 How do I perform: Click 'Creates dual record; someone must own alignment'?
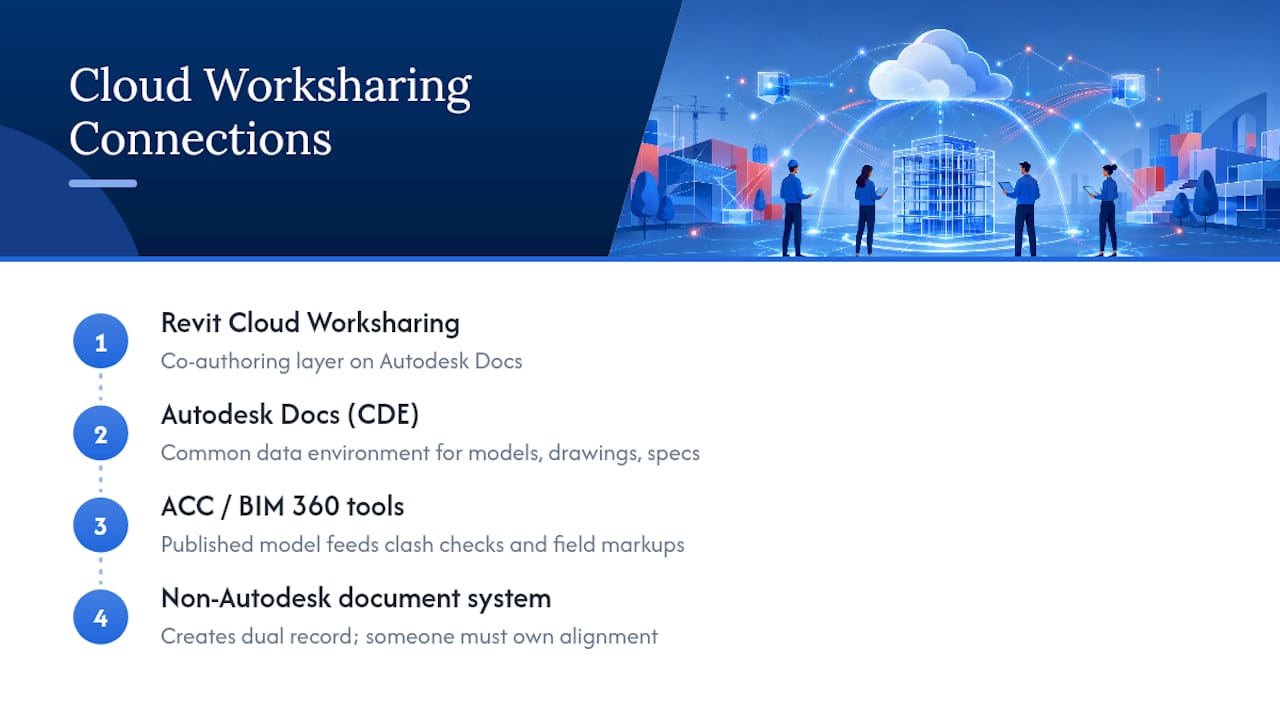click(x=409, y=637)
